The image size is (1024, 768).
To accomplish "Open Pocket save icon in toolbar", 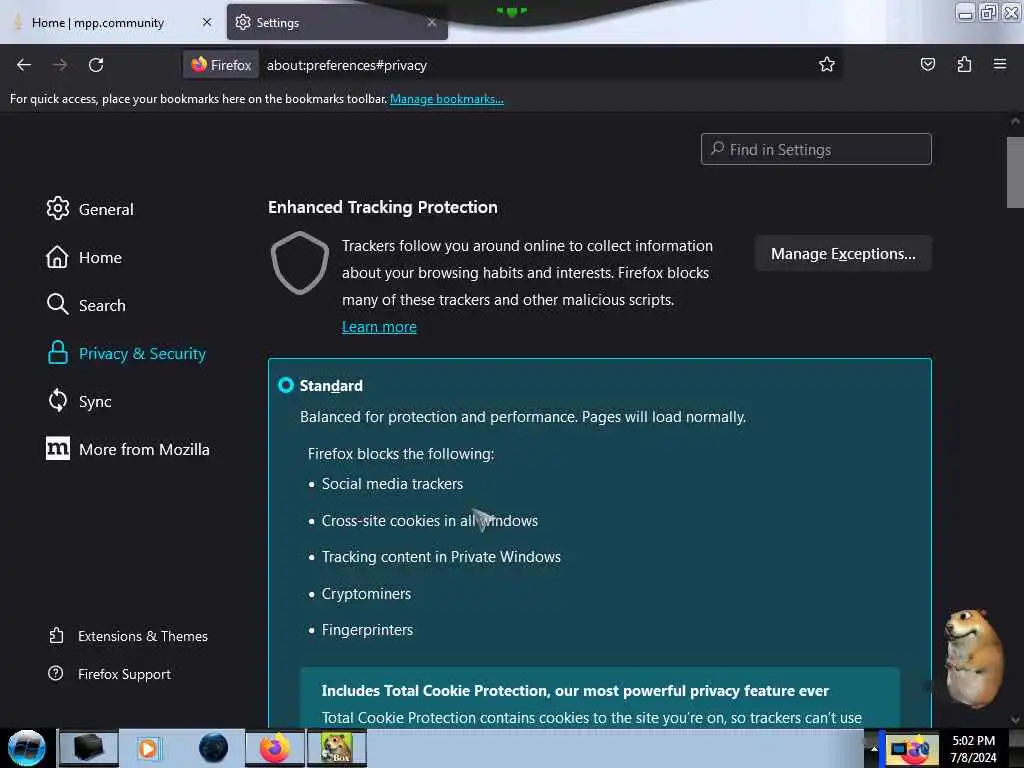I will click(x=927, y=64).
